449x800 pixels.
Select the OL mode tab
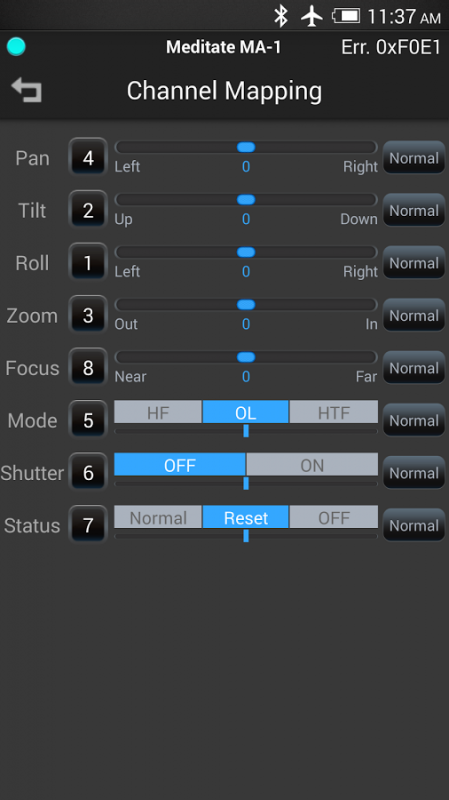click(245, 412)
